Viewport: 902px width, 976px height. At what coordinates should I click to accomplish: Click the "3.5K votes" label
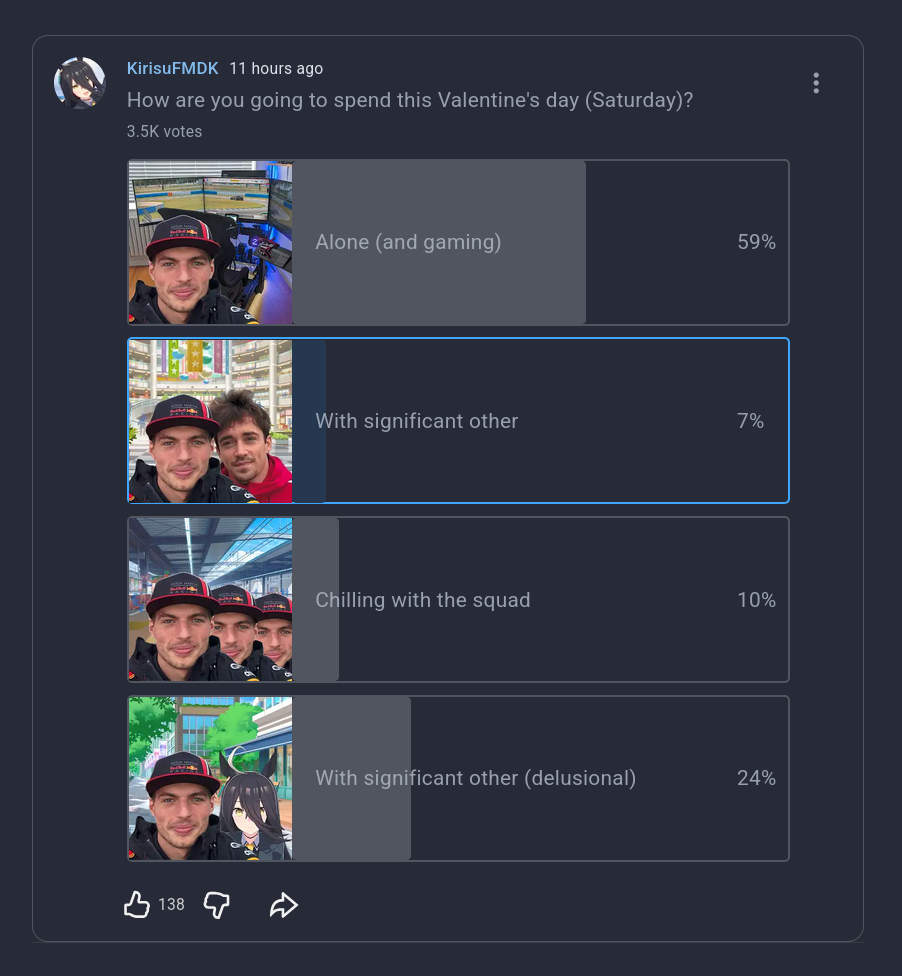point(165,131)
